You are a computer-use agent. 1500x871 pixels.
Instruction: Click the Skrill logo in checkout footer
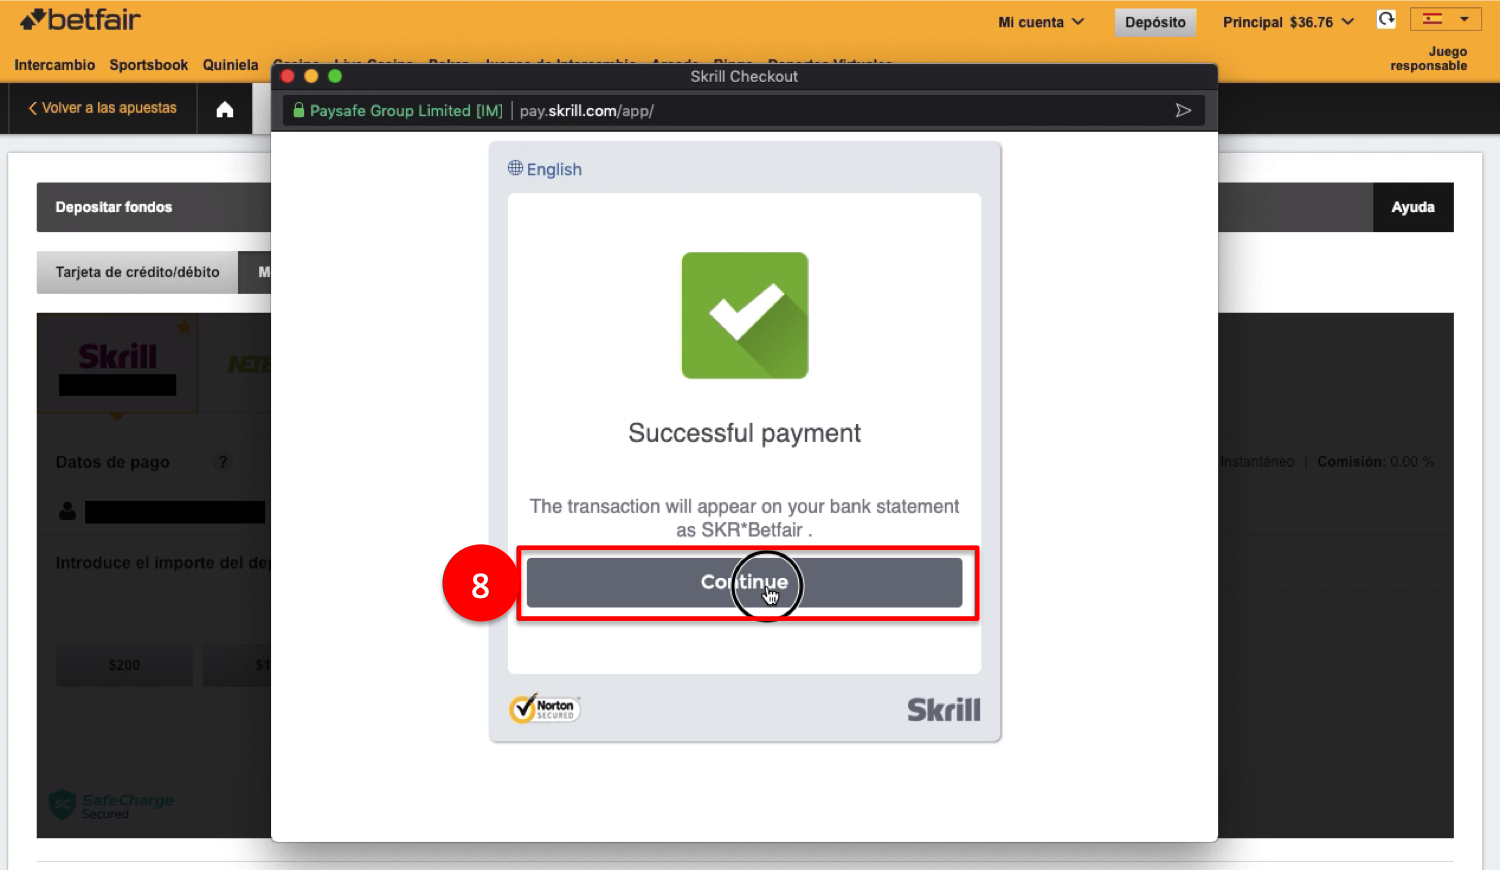[x=944, y=710]
